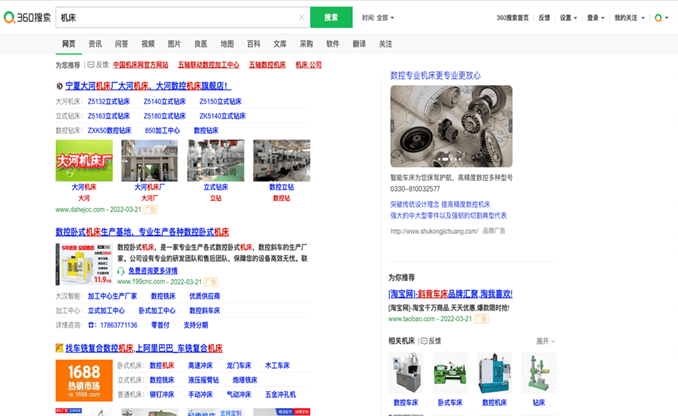Open [淘宝网]-斜背车床品牌汇聚 link
Viewport: 678px width, 416px height.
point(451,294)
